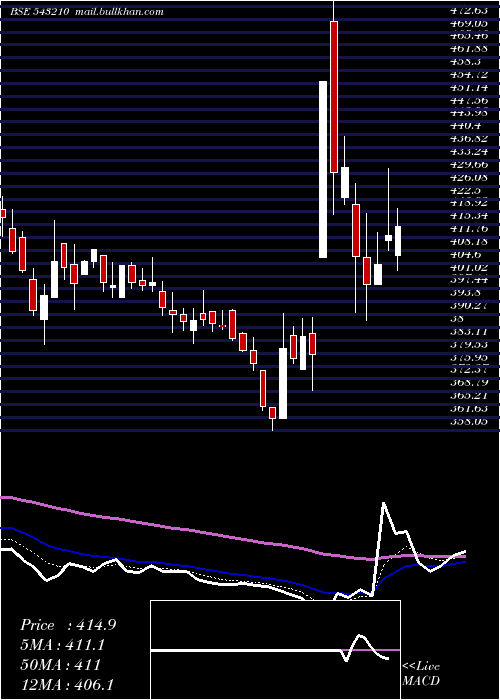Screen dimensions: 500x700
Task: Click the 433.24 price axis label
Action: coord(468,152)
